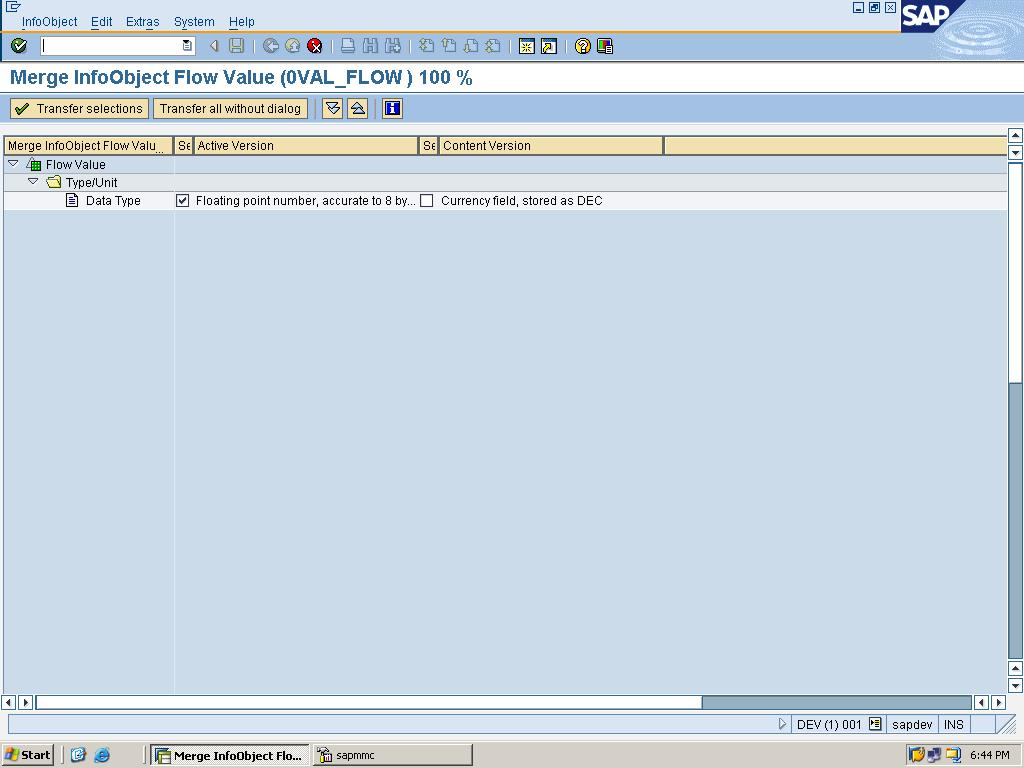
Task: Click the green Enter checkmark icon
Action: (19, 46)
